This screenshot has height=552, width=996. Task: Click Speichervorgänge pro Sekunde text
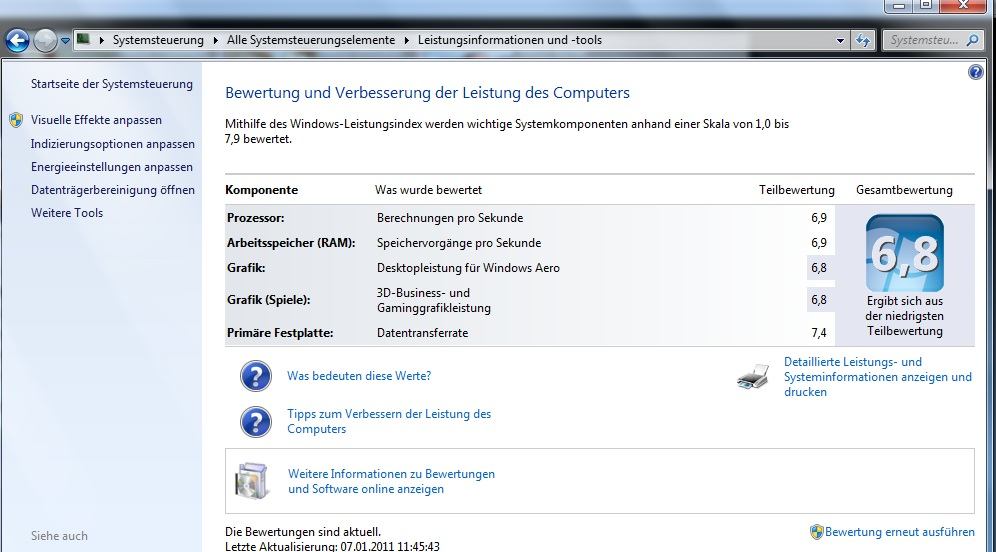(459, 243)
